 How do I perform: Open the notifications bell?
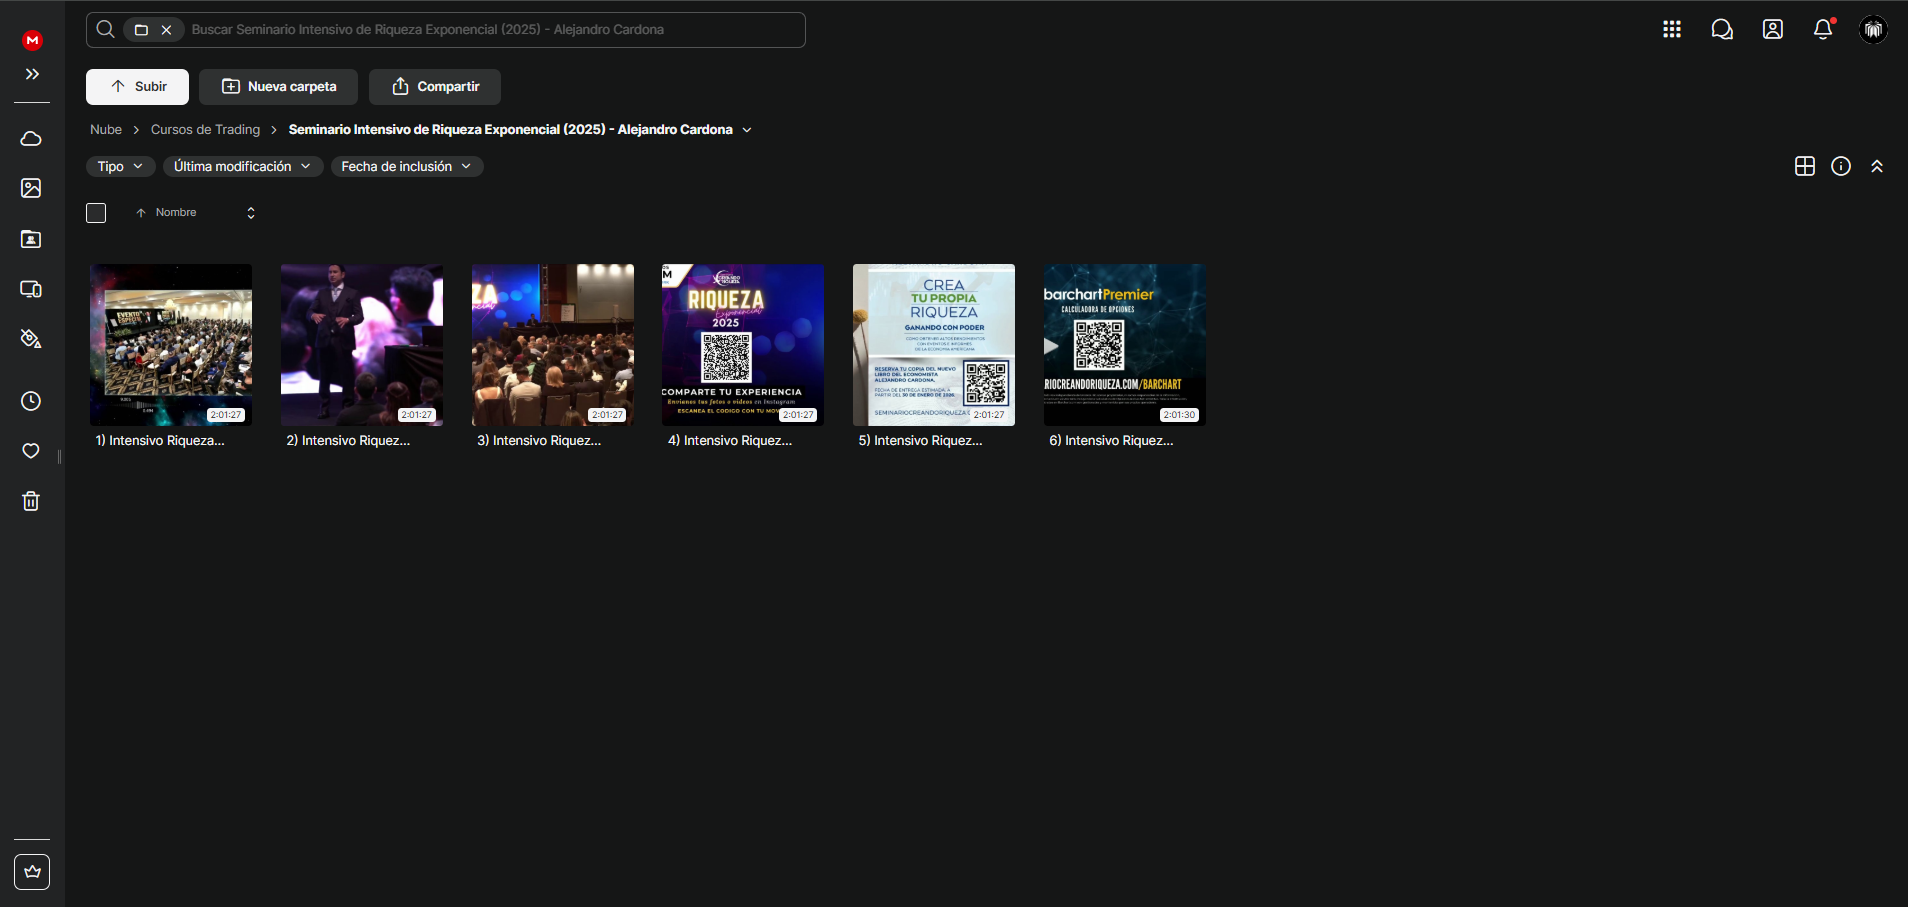pos(1823,29)
